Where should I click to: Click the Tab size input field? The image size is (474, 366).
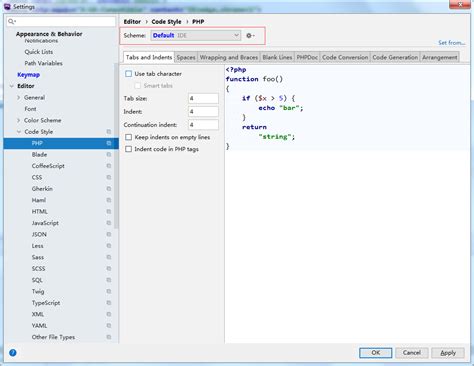(203, 98)
